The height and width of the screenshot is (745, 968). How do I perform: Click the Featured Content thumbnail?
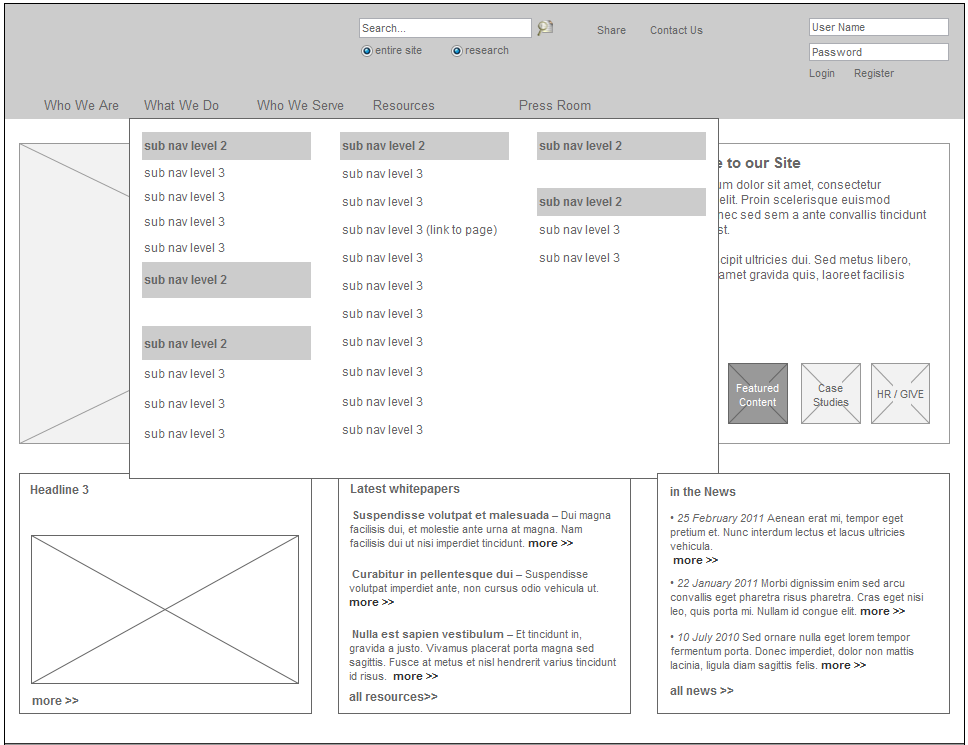[757, 394]
